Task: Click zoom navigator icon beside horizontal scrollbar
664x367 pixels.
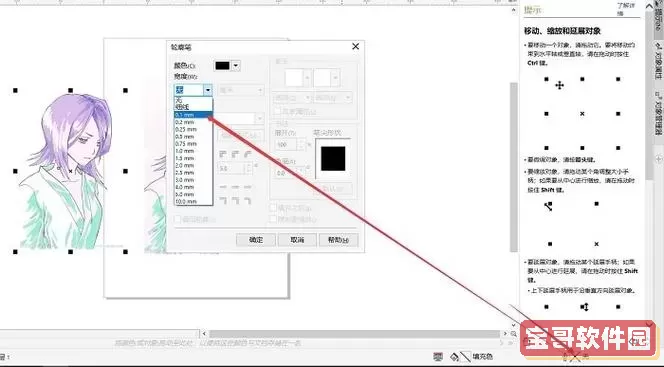Action: click(513, 334)
